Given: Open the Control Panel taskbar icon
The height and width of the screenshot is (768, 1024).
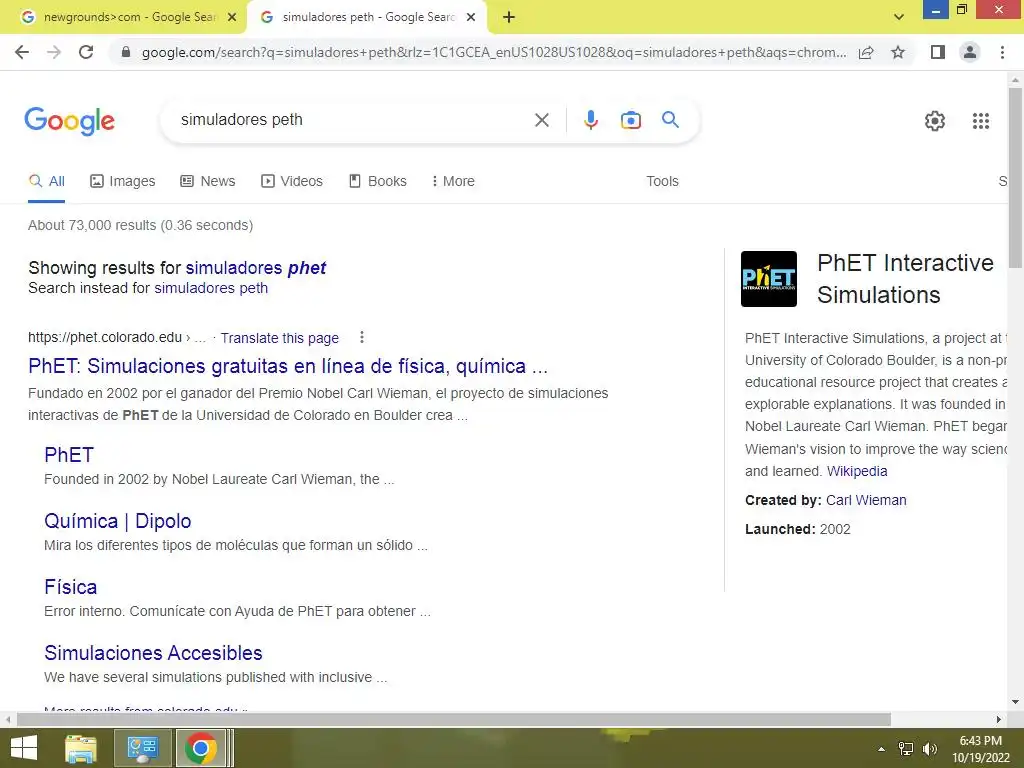Looking at the screenshot, I should [143, 748].
